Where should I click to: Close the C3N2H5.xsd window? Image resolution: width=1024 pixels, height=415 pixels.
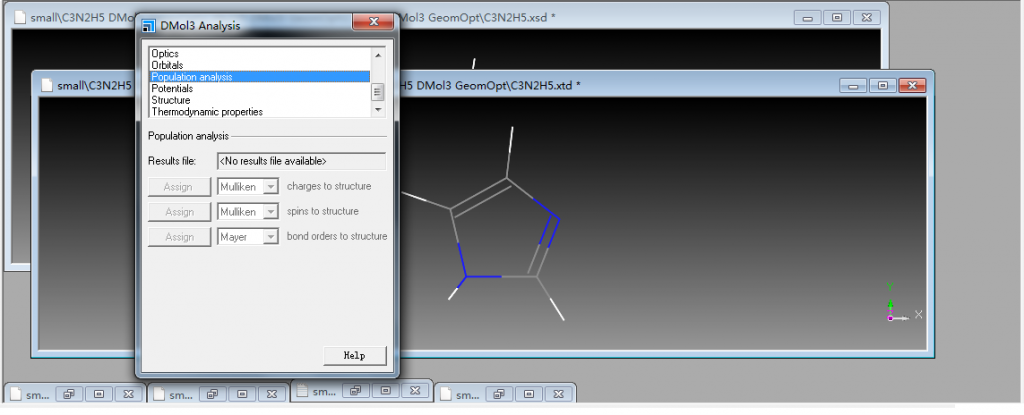click(x=866, y=18)
